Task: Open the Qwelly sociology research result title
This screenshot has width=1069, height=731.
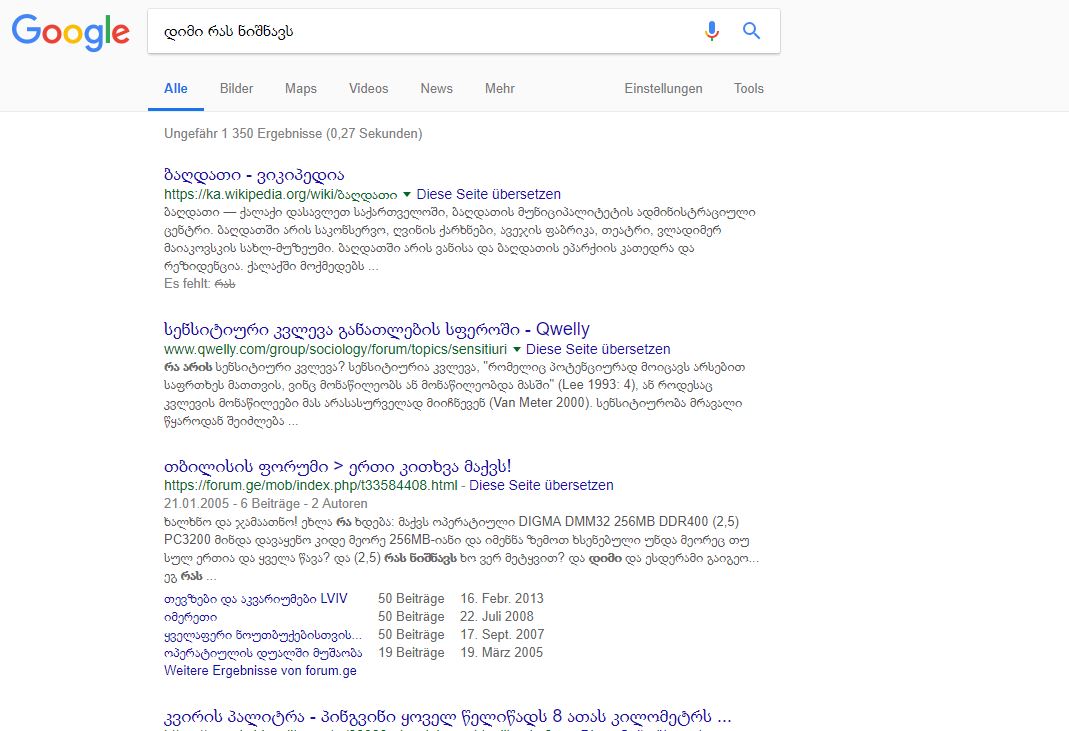Action: [376, 329]
